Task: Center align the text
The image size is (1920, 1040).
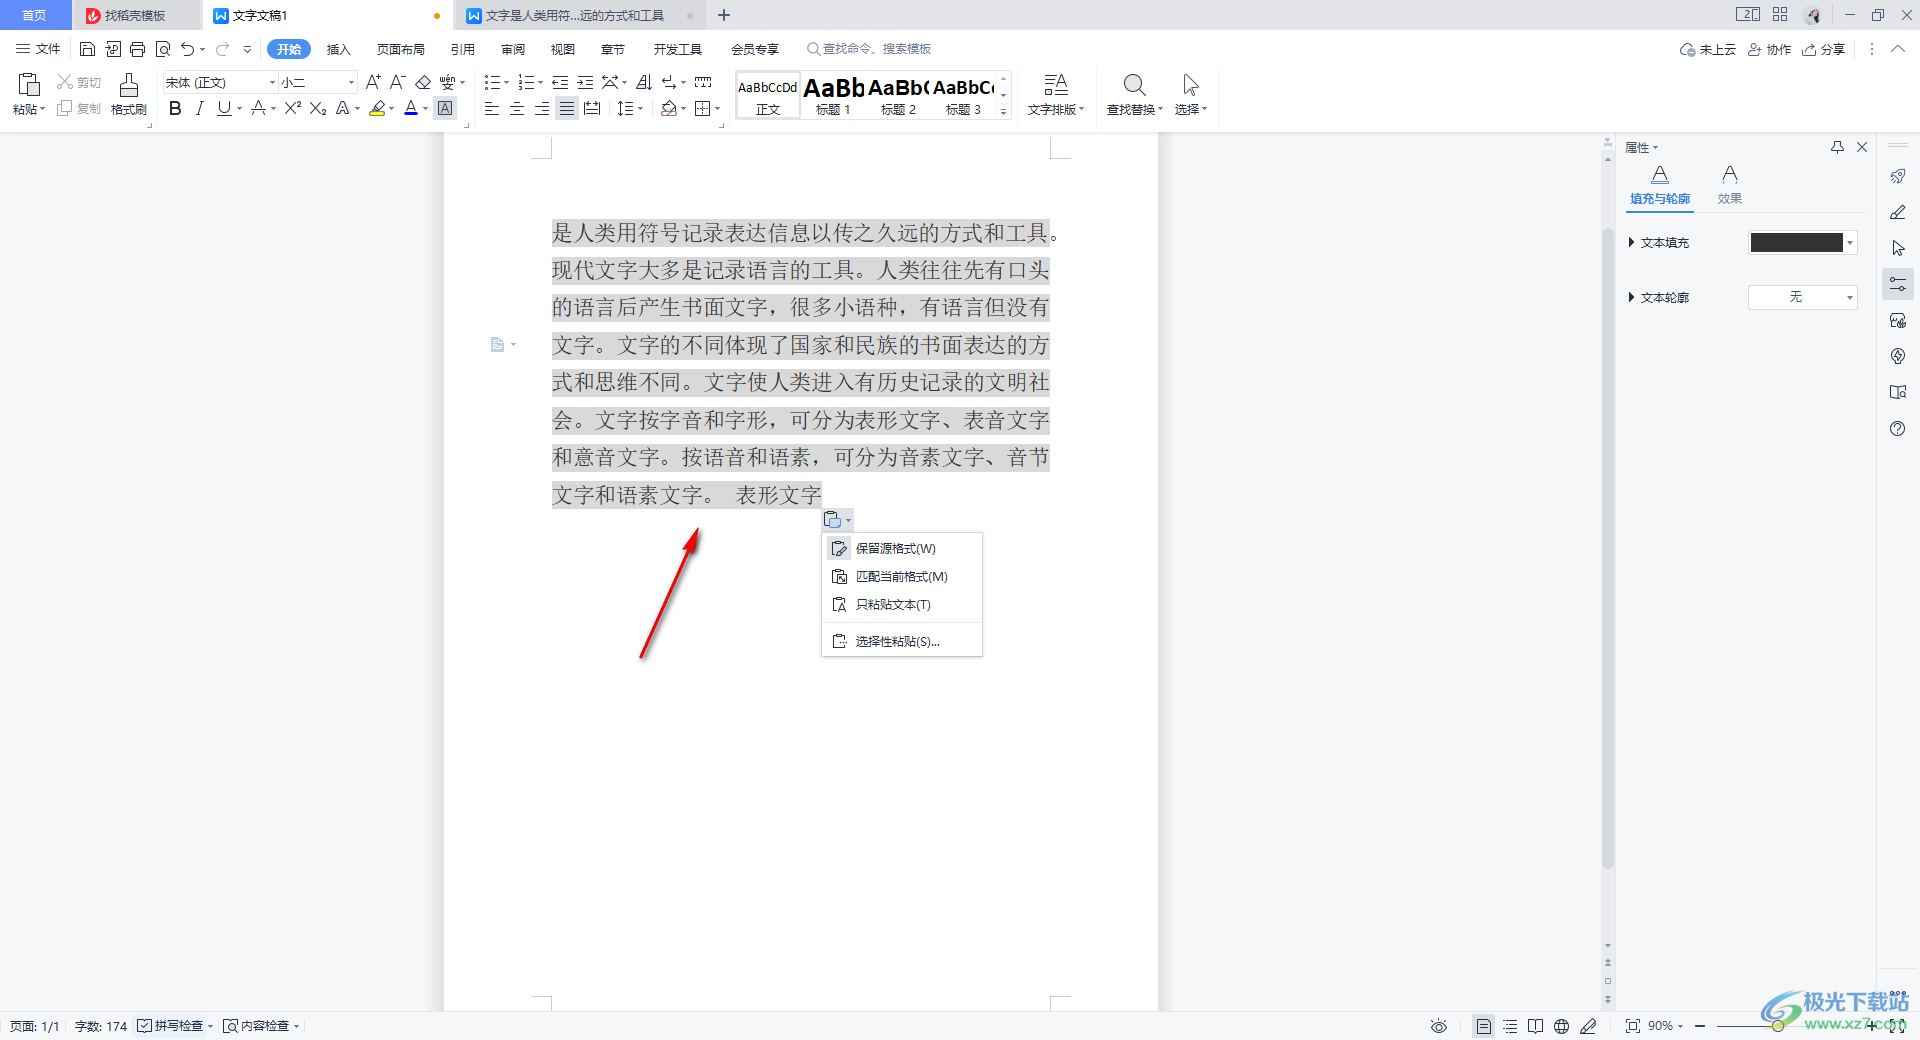Action: pyautogui.click(x=517, y=108)
